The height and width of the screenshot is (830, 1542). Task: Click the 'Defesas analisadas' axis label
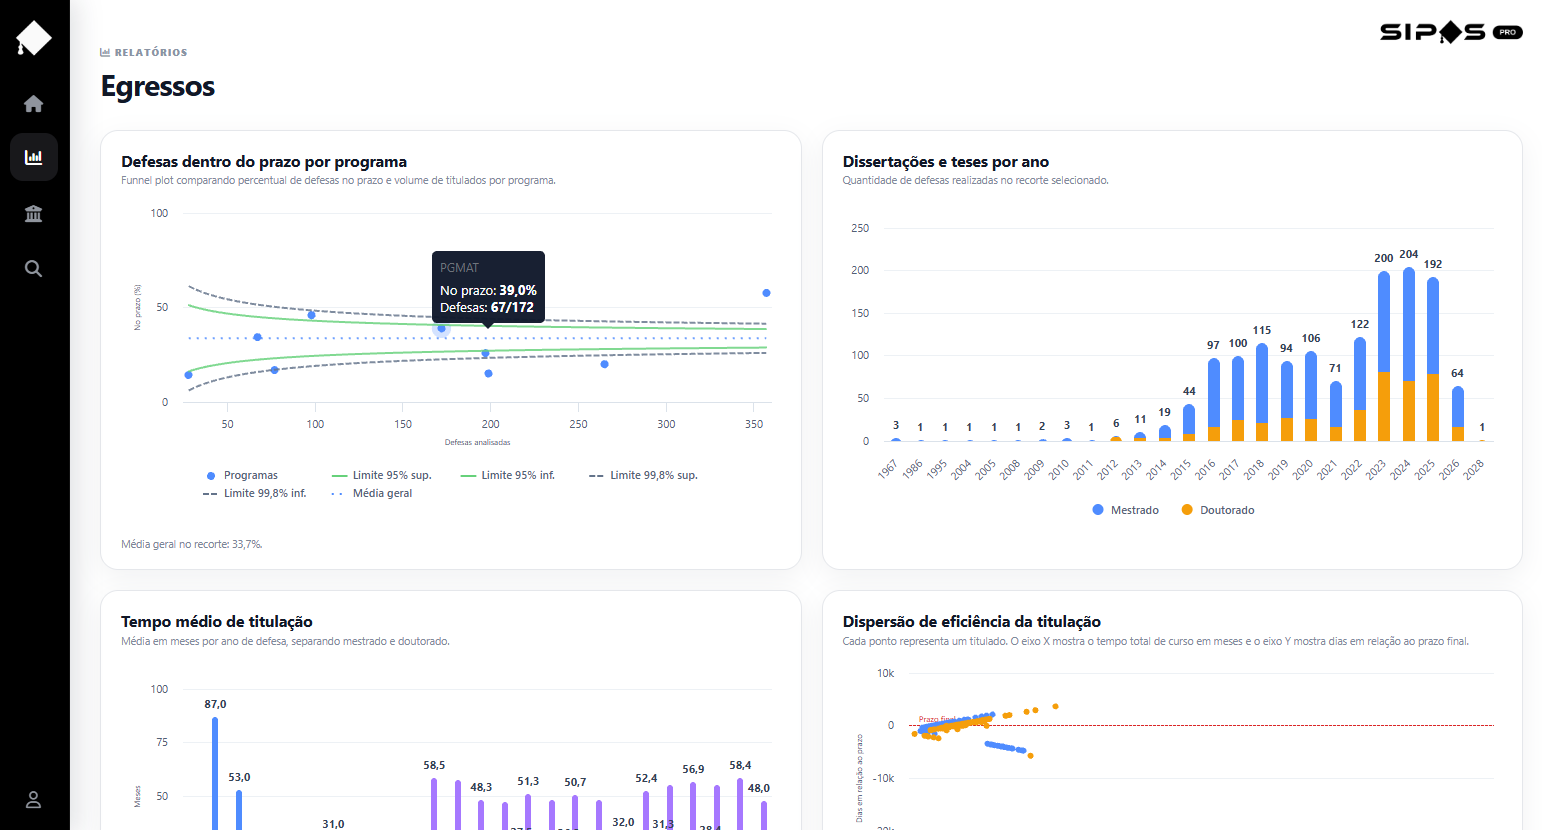[478, 442]
